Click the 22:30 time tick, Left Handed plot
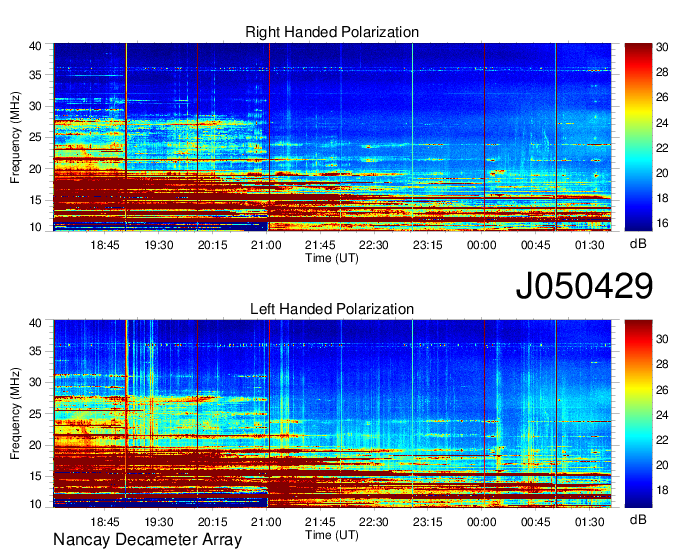The image size is (680, 552). coord(374,522)
